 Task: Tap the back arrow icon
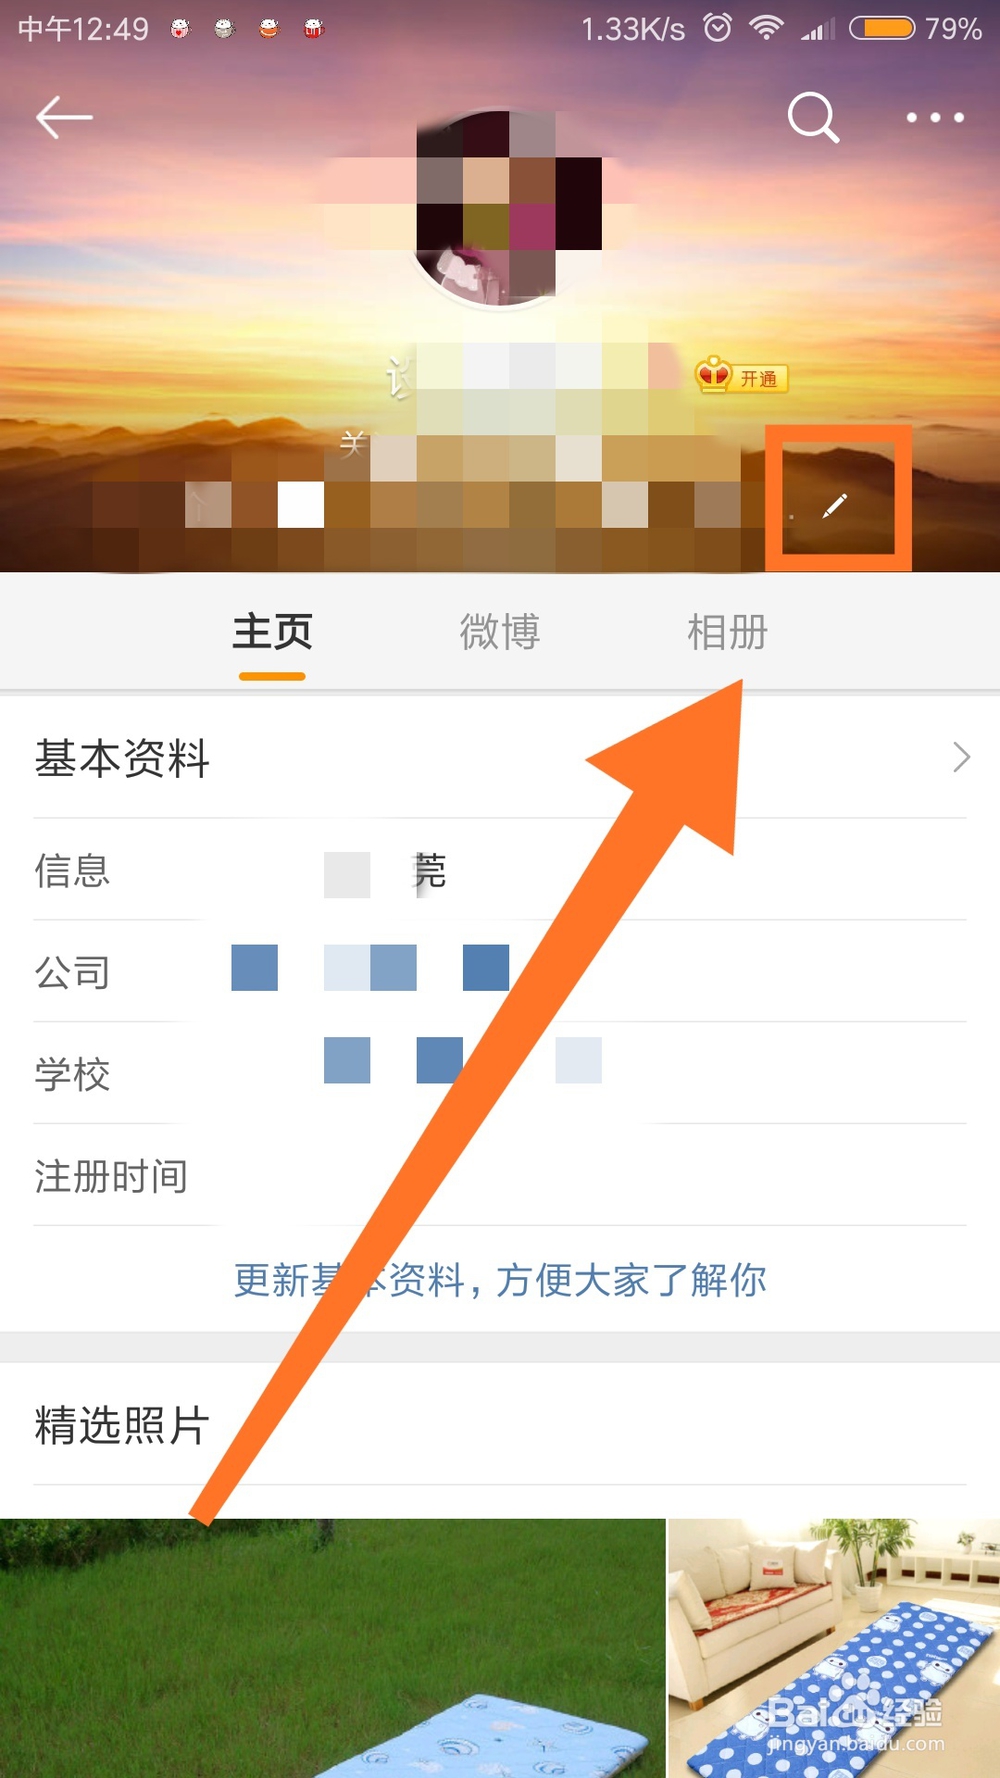pyautogui.click(x=64, y=118)
